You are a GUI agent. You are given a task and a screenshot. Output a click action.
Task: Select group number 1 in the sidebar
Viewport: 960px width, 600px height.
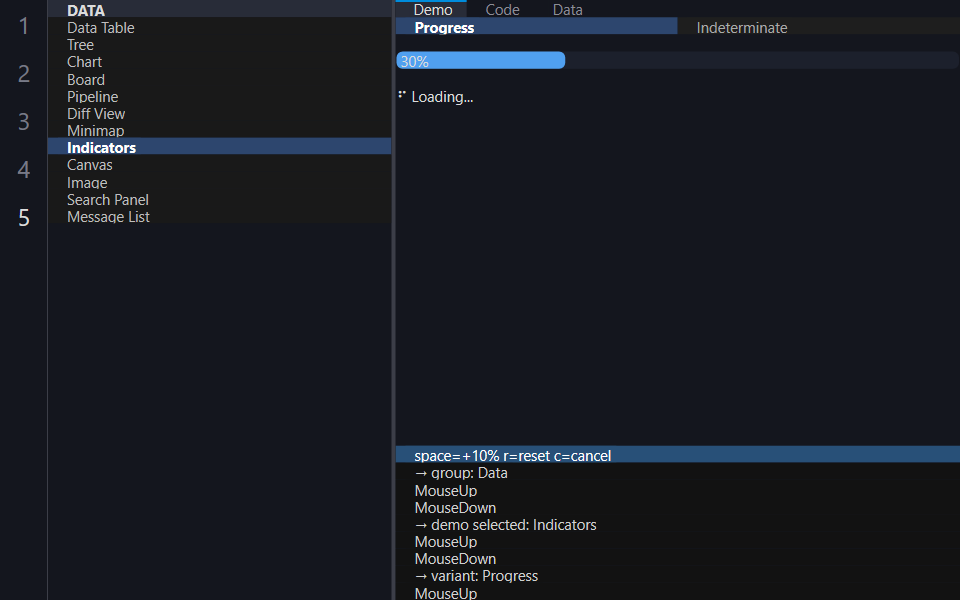[x=23, y=26]
